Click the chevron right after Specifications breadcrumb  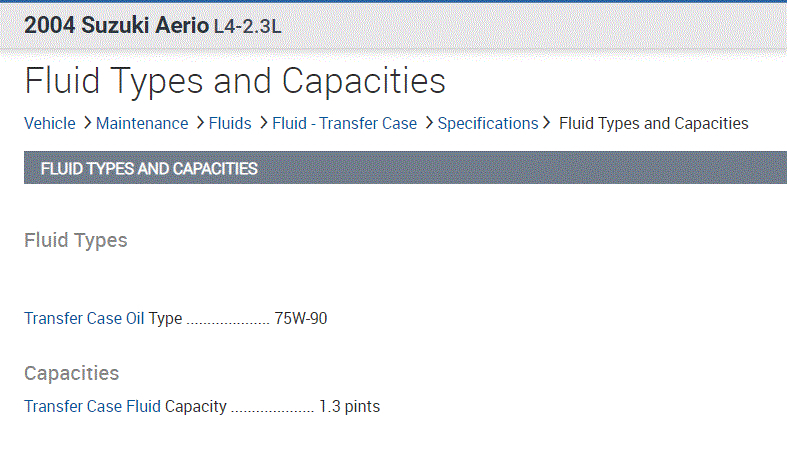point(547,123)
